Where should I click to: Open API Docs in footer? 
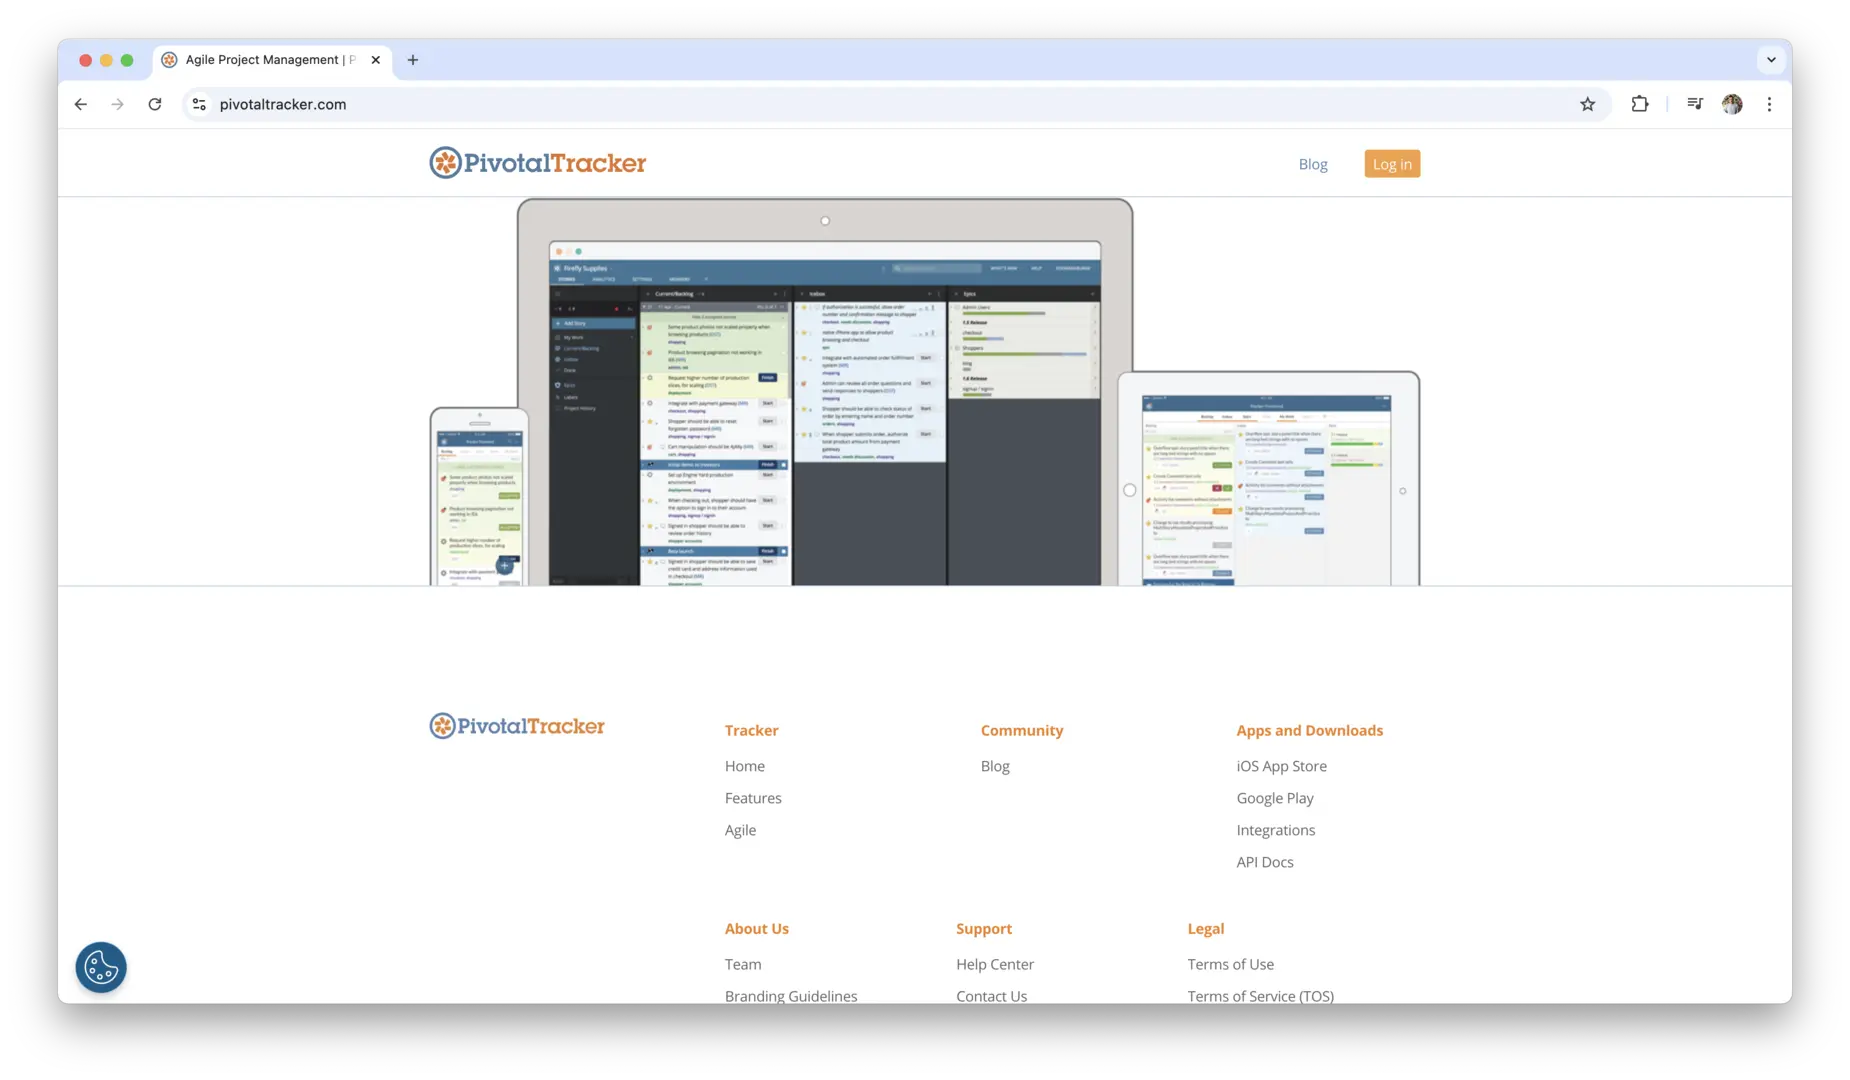tap(1264, 862)
